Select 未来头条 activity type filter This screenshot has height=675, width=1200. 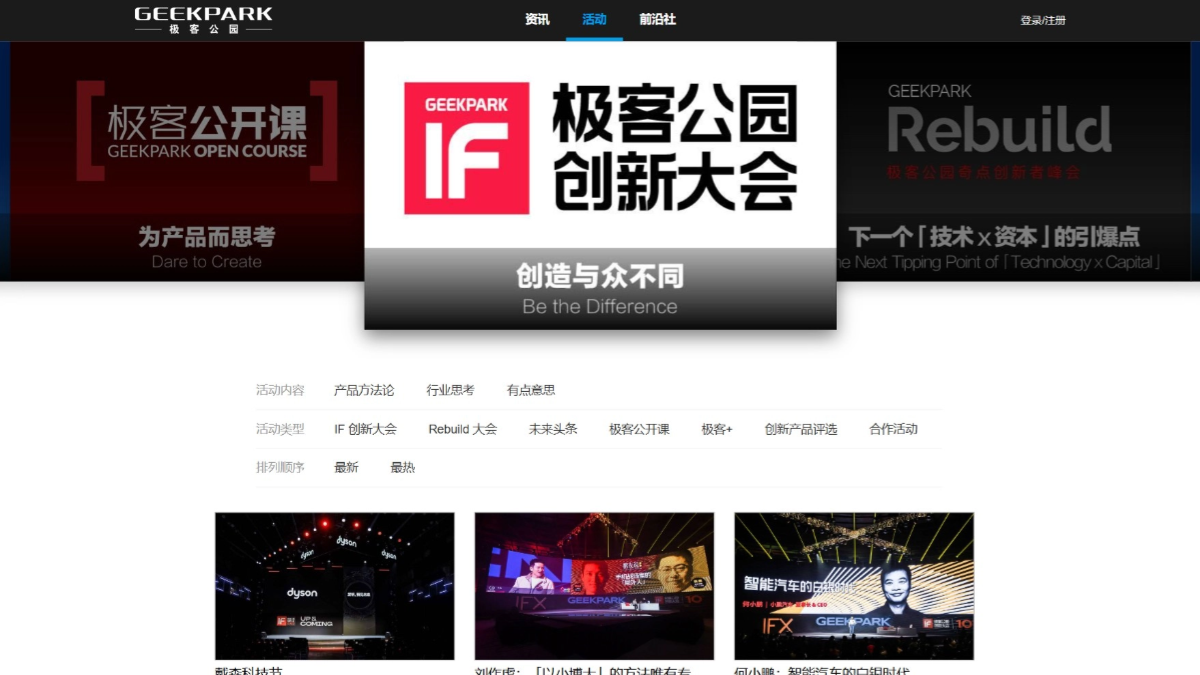[553, 429]
